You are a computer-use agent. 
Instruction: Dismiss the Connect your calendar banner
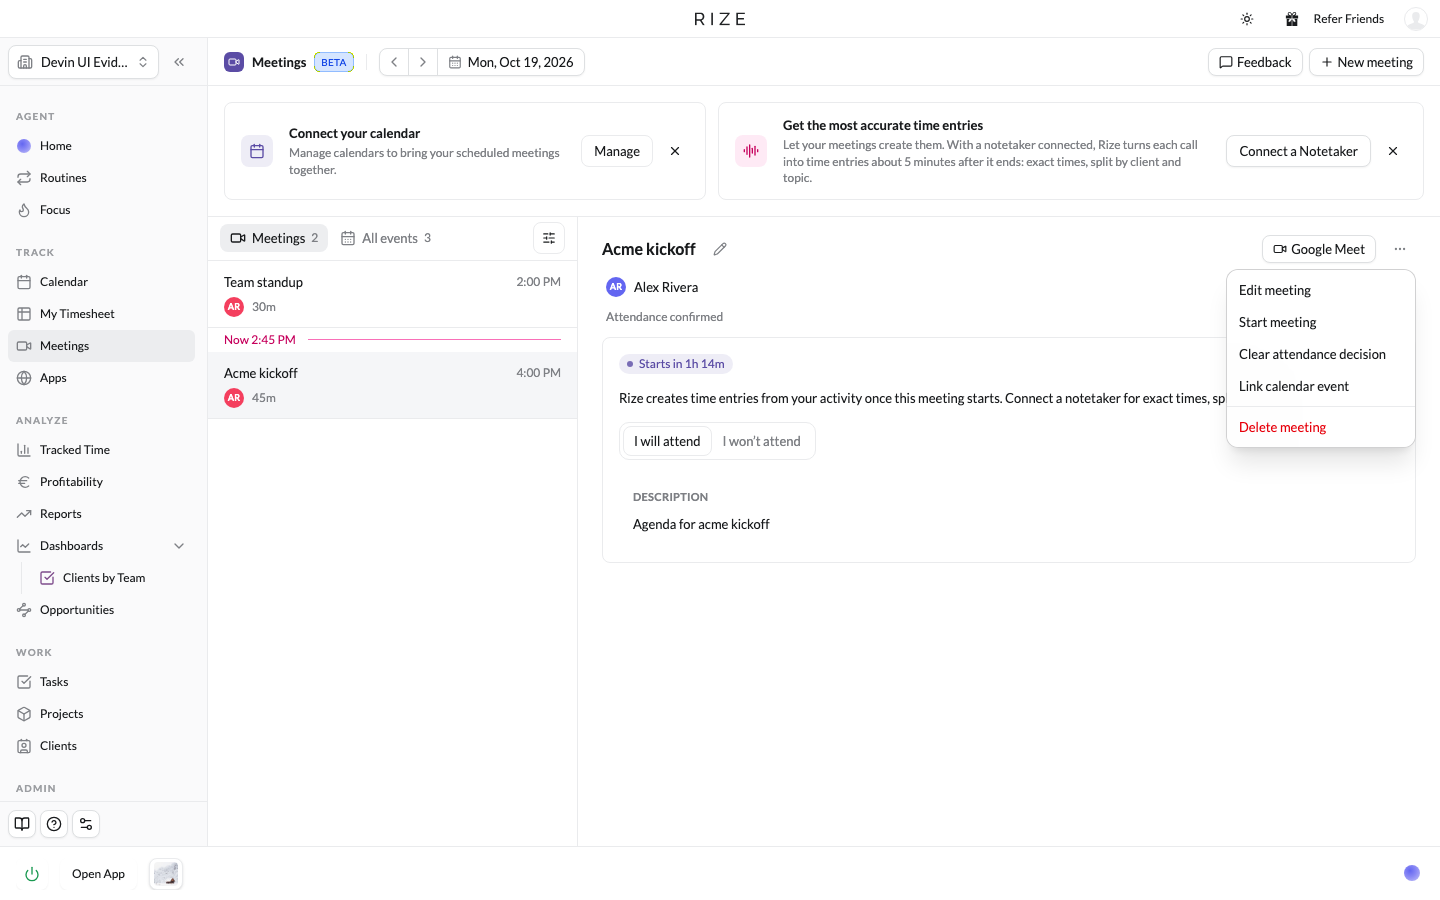click(x=675, y=151)
